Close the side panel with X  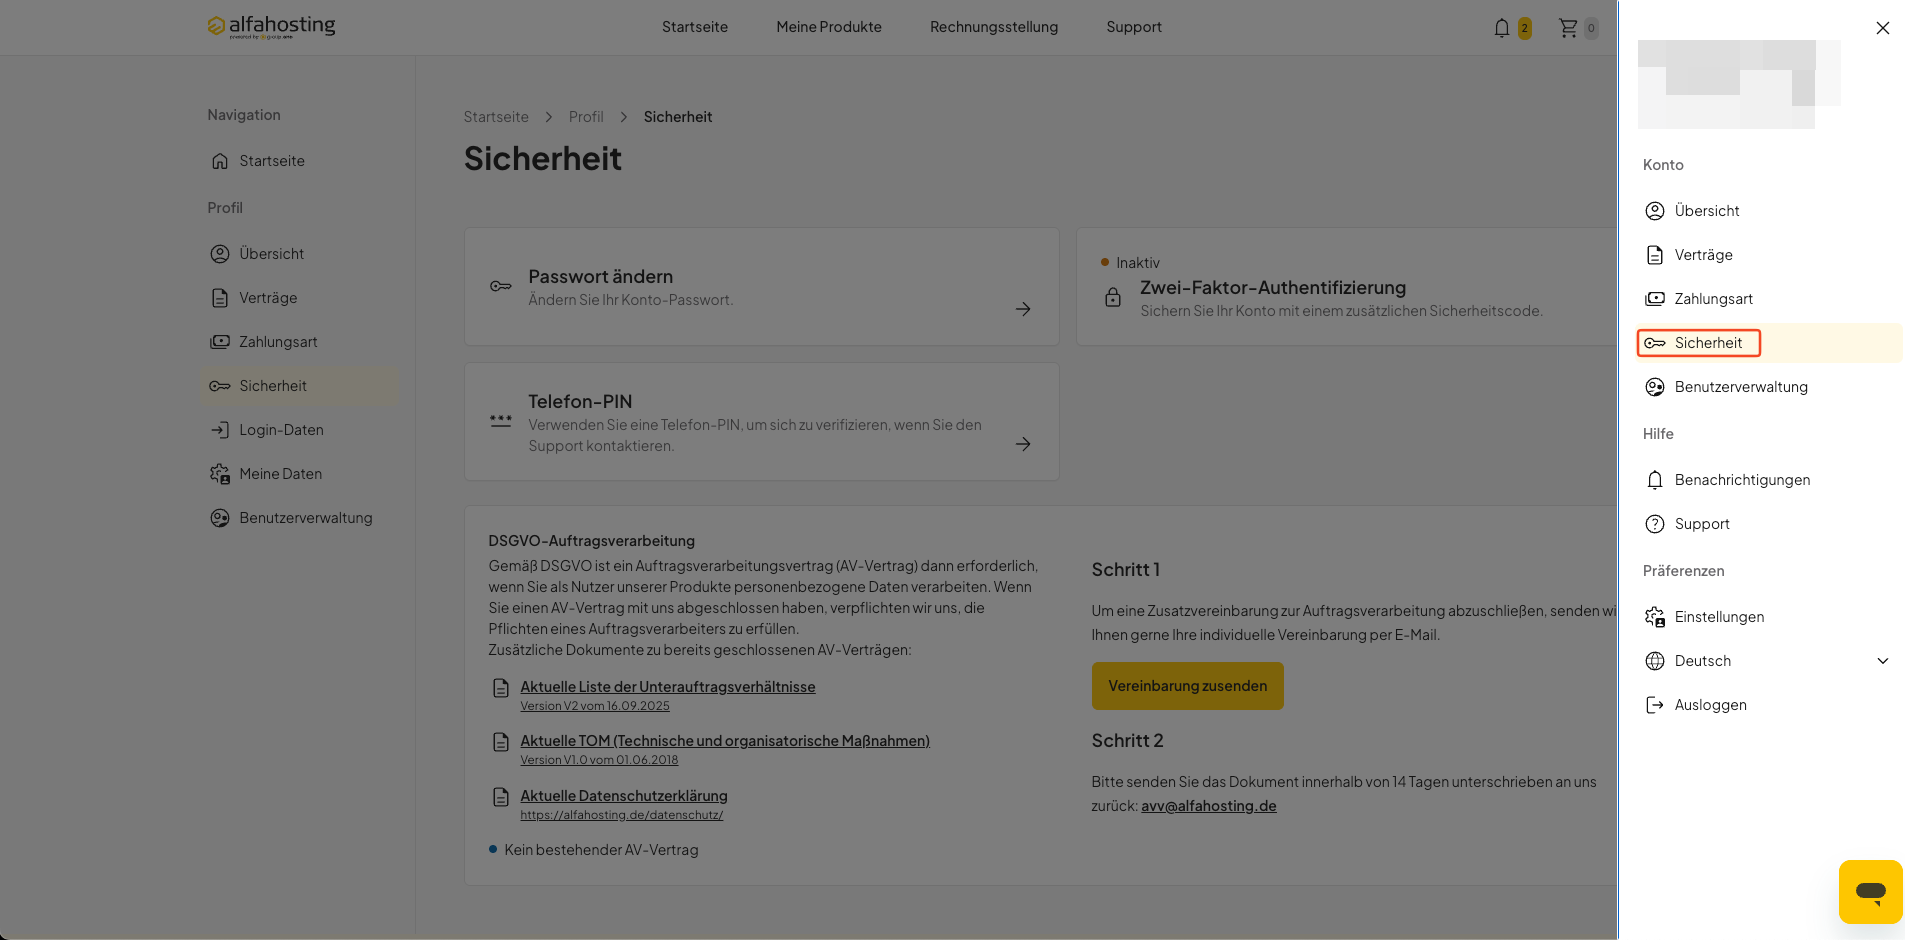pyautogui.click(x=1882, y=28)
